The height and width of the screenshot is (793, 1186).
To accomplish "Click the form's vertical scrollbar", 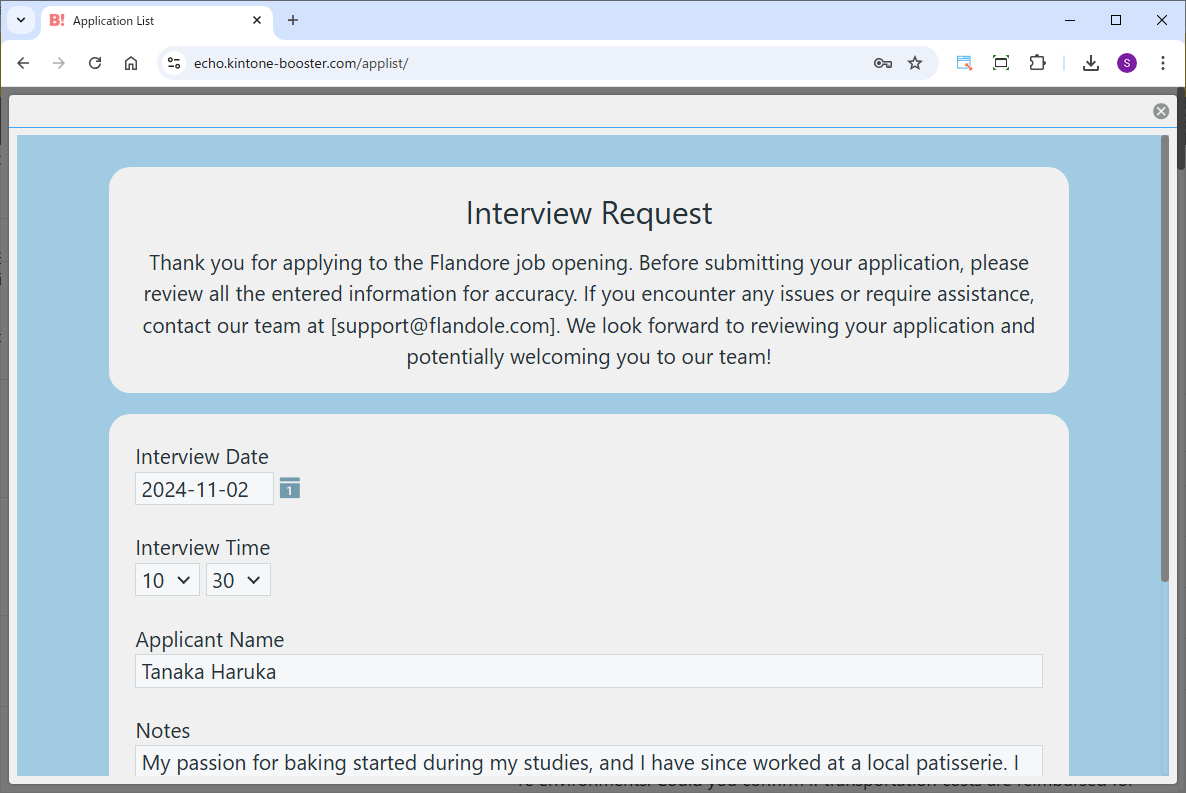I will tap(1164, 360).
